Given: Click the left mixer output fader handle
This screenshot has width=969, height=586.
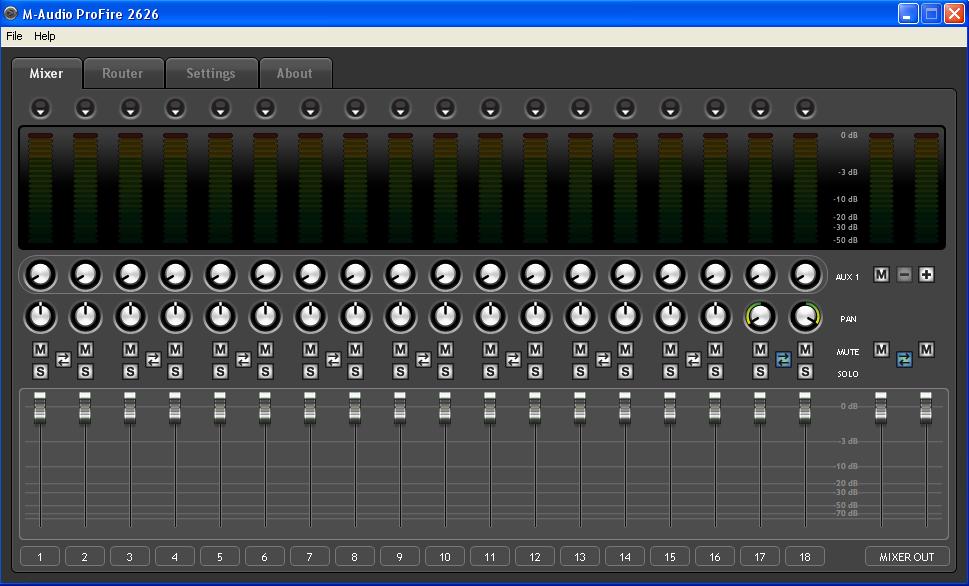Looking at the screenshot, I should click(x=881, y=407).
